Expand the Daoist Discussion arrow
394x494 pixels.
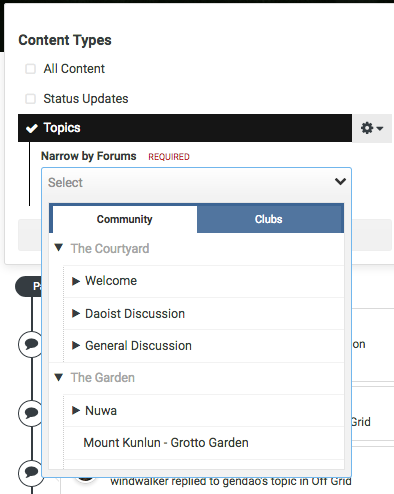[76, 313]
